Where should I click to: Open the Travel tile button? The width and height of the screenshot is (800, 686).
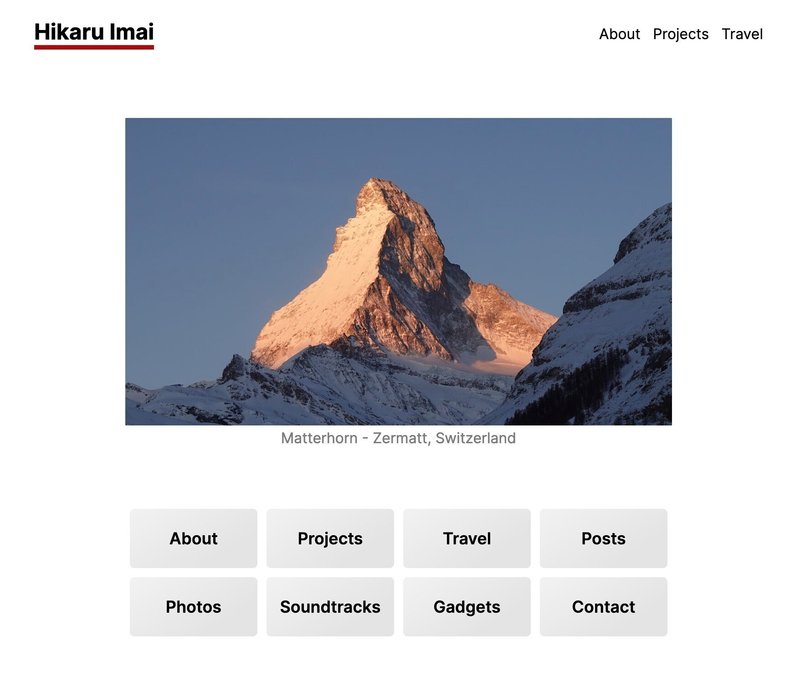point(467,538)
